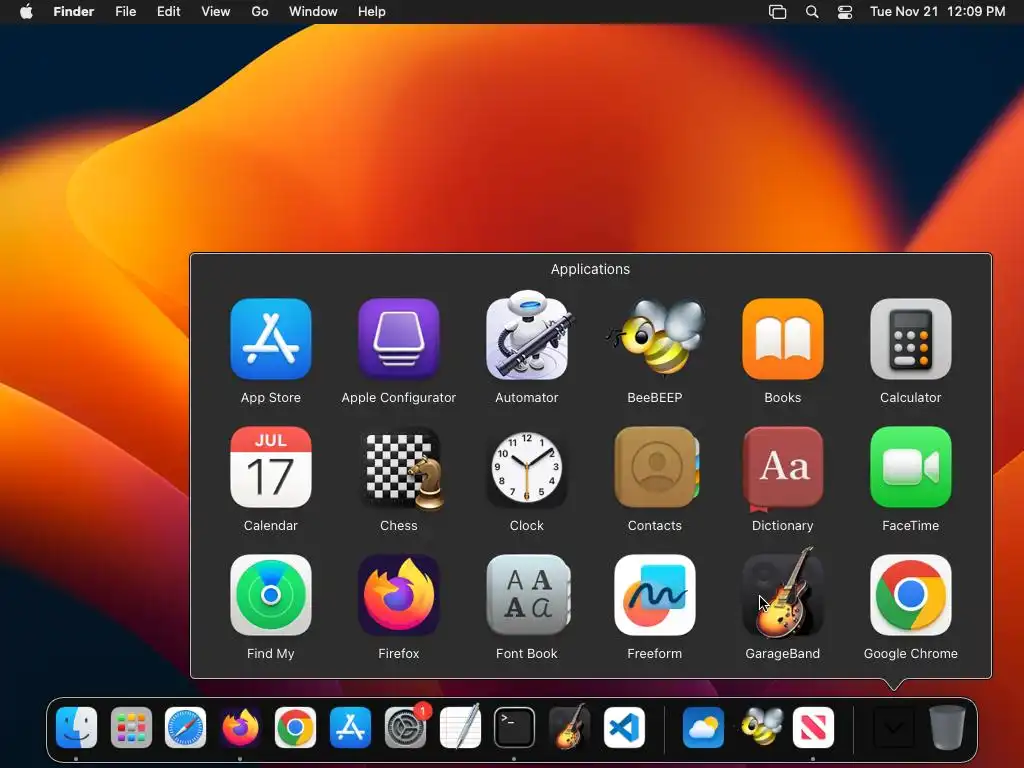Launch BeeBEEP from the Applications grid
The height and width of the screenshot is (768, 1024).
tap(655, 338)
